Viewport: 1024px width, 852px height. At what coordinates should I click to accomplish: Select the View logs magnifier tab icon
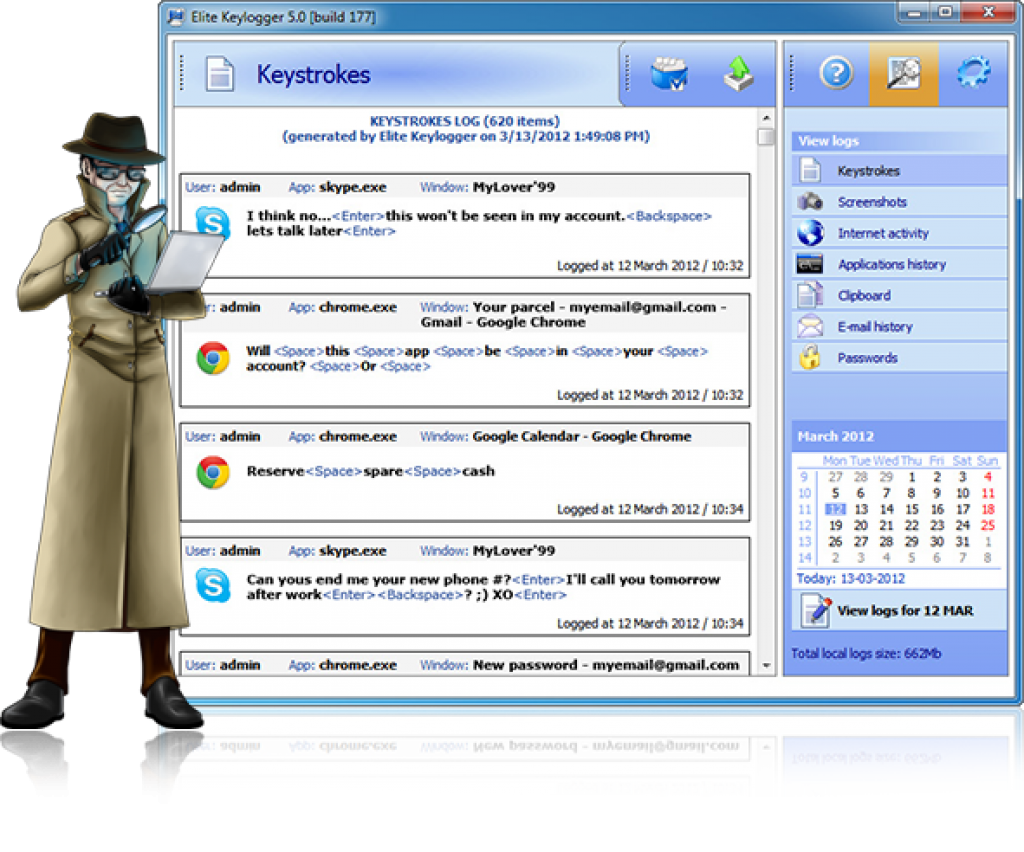pyautogui.click(x=903, y=73)
